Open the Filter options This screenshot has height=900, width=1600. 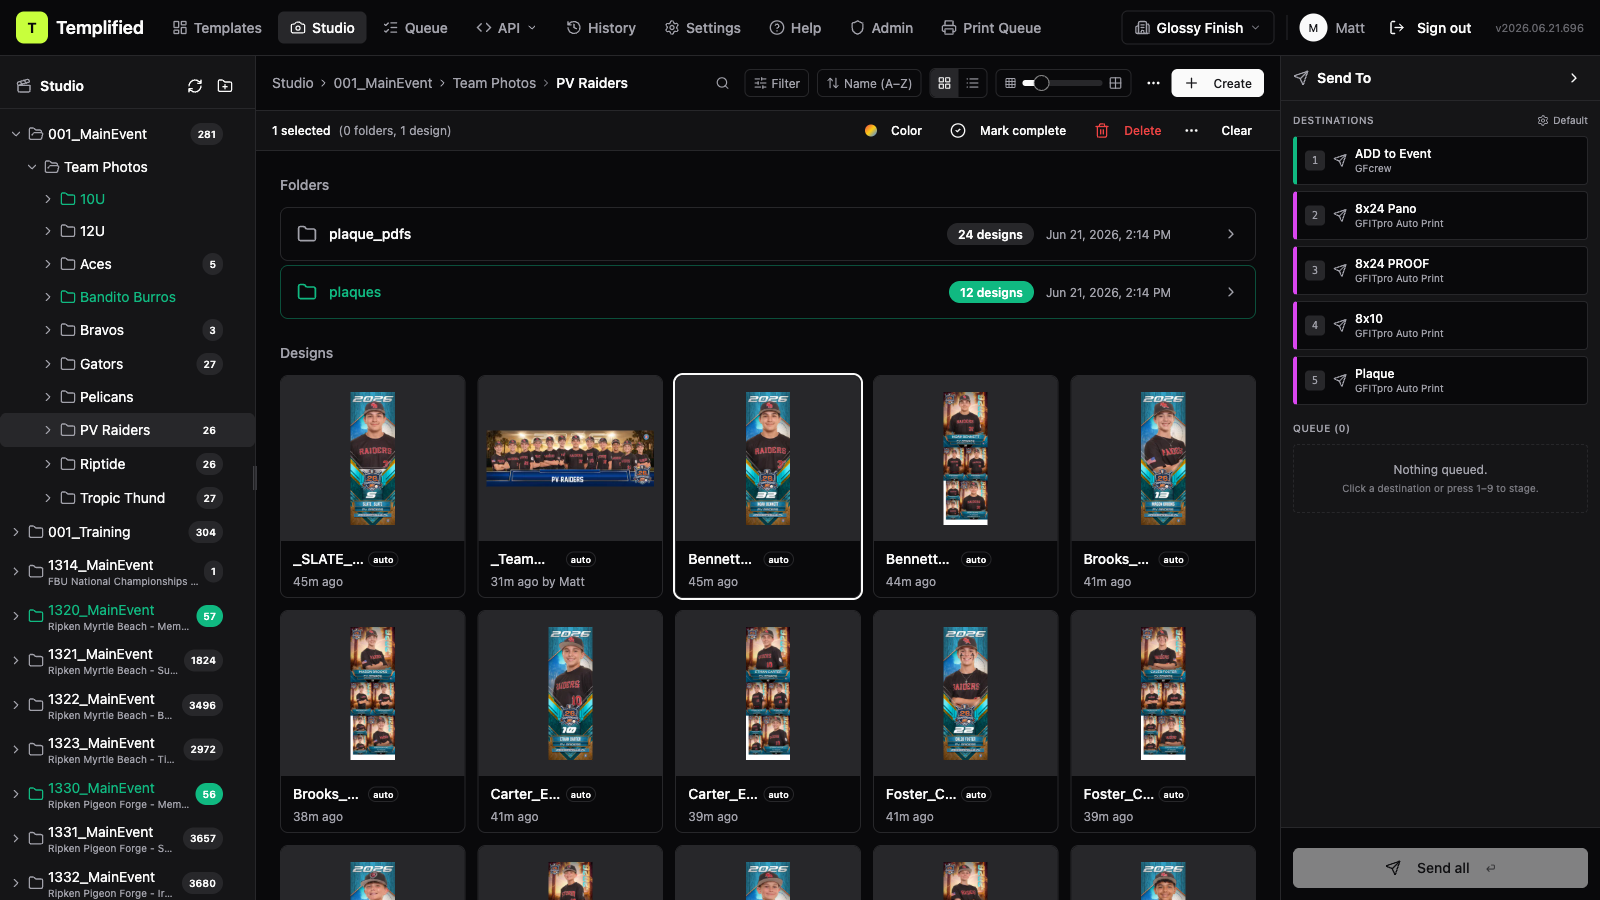(x=777, y=83)
